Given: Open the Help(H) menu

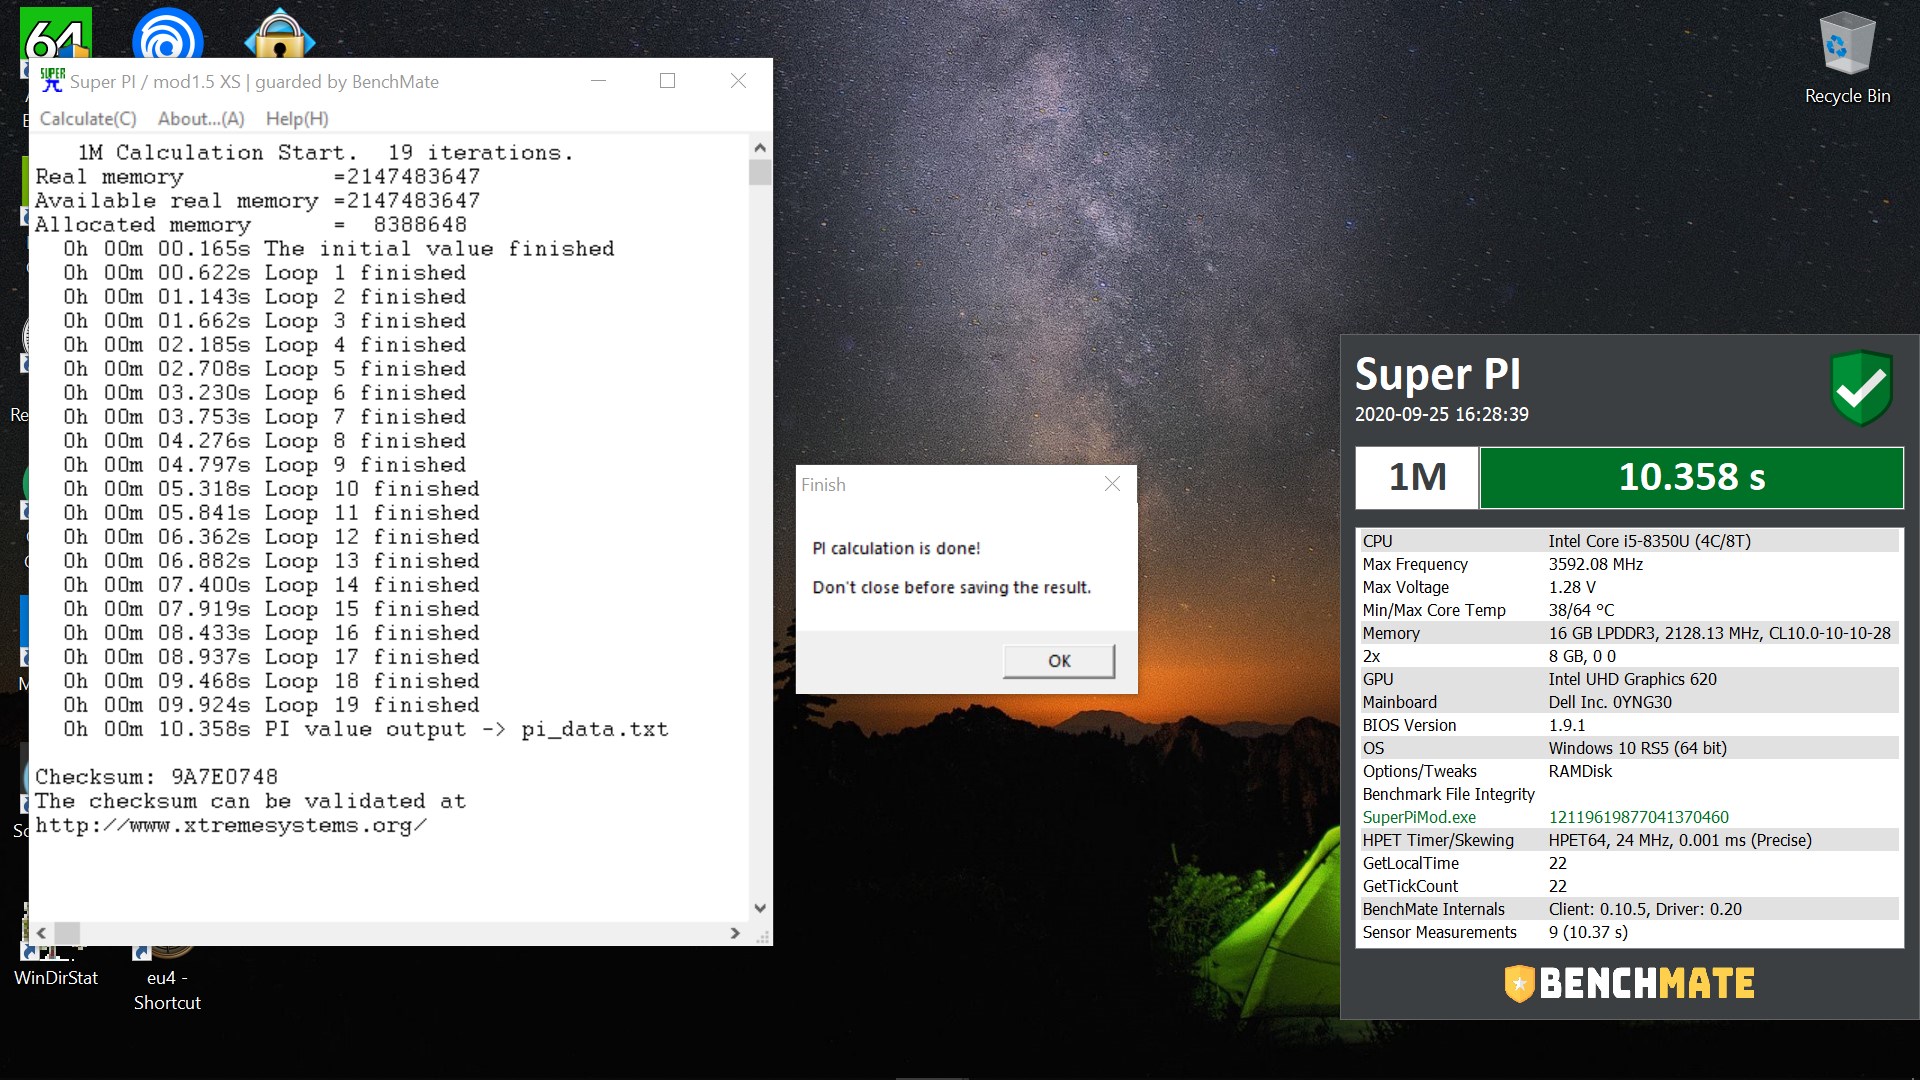Looking at the screenshot, I should tap(297, 119).
